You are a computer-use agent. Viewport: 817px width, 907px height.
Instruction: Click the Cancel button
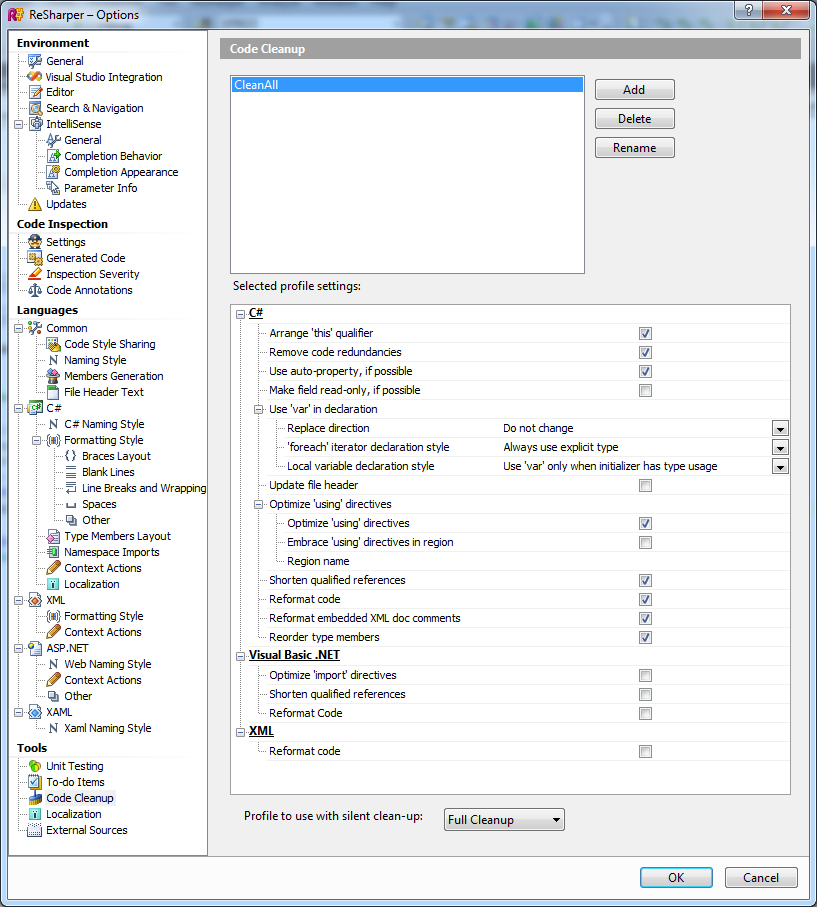tap(761, 877)
